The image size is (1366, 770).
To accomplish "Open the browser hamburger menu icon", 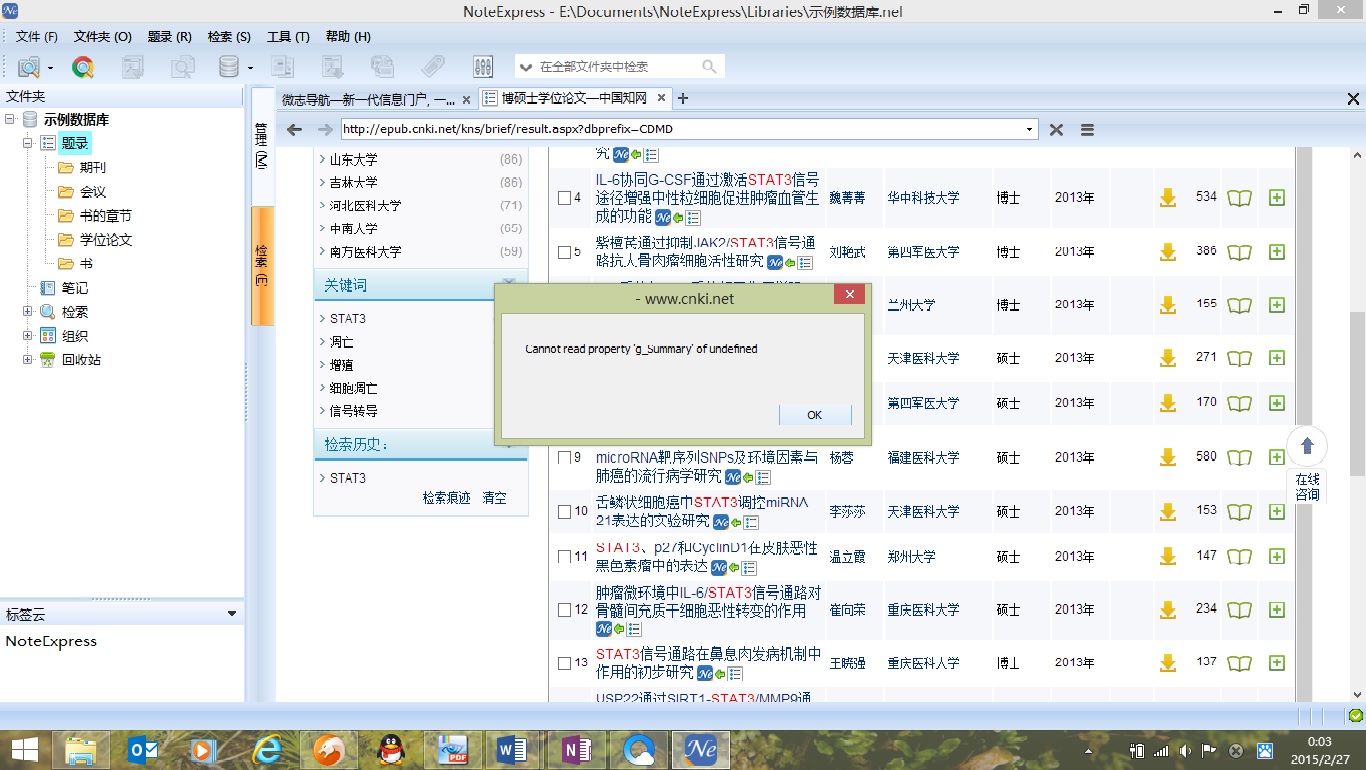I will click(1087, 130).
